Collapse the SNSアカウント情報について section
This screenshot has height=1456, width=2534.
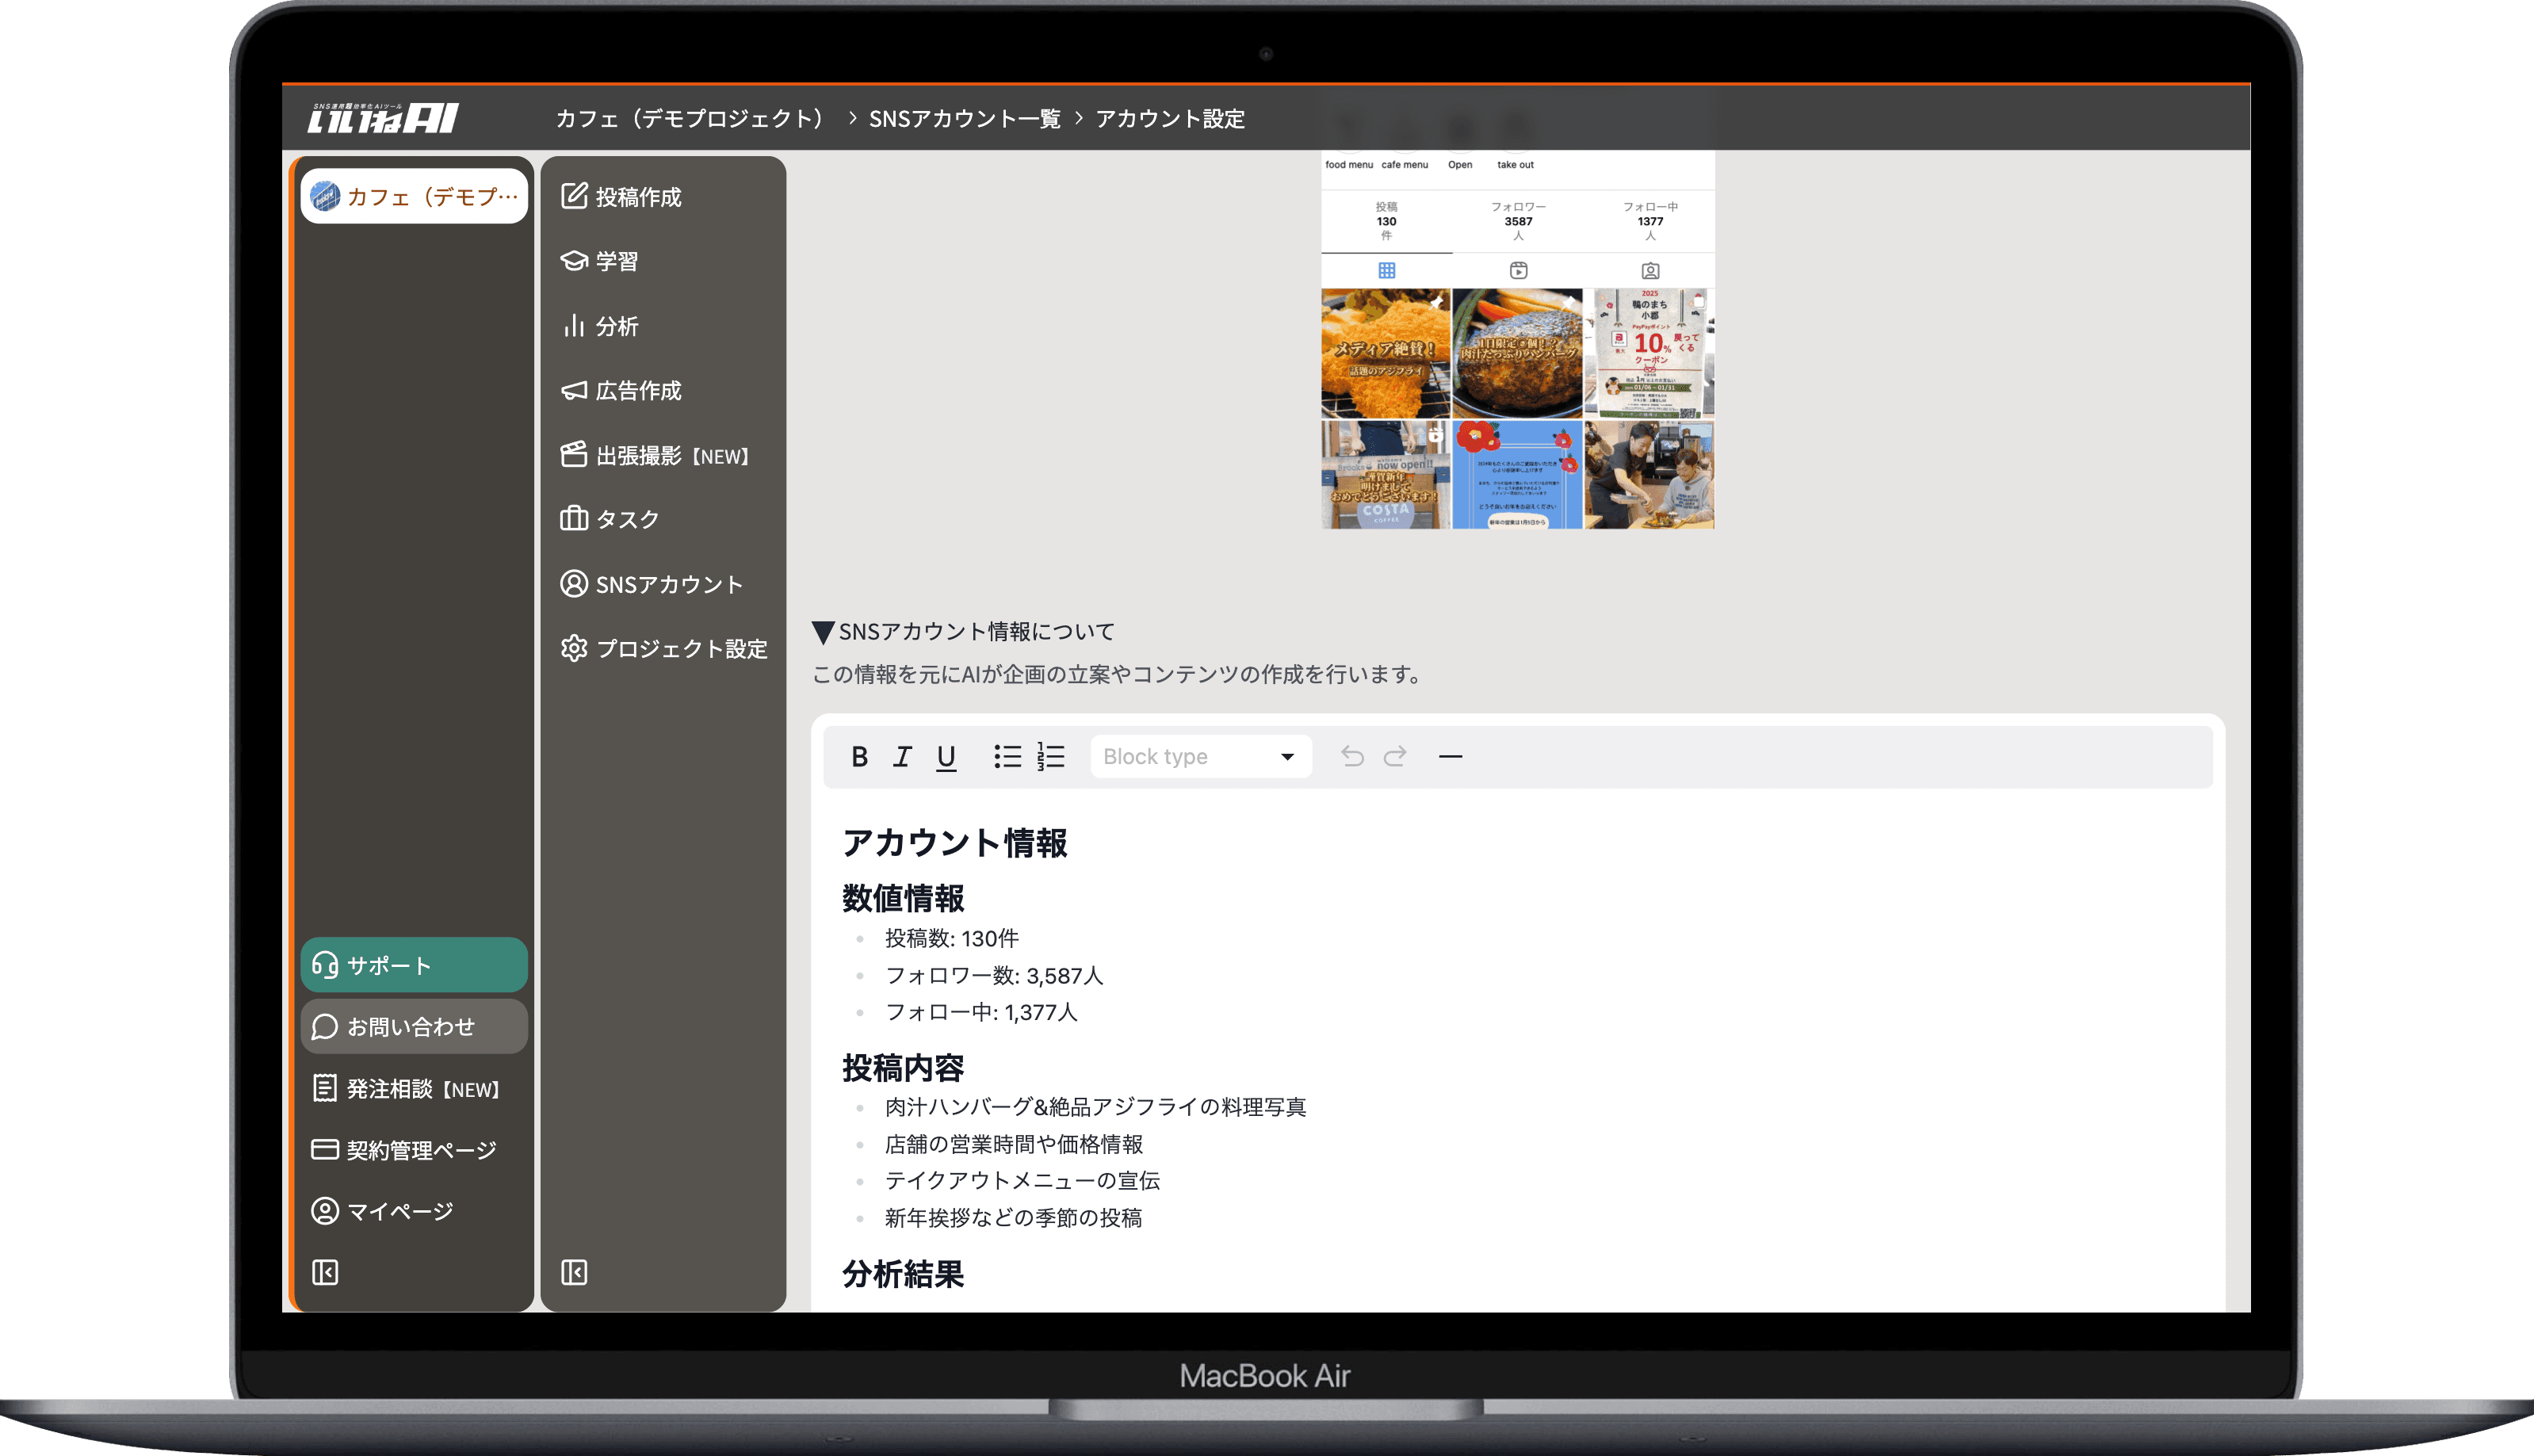tap(824, 630)
